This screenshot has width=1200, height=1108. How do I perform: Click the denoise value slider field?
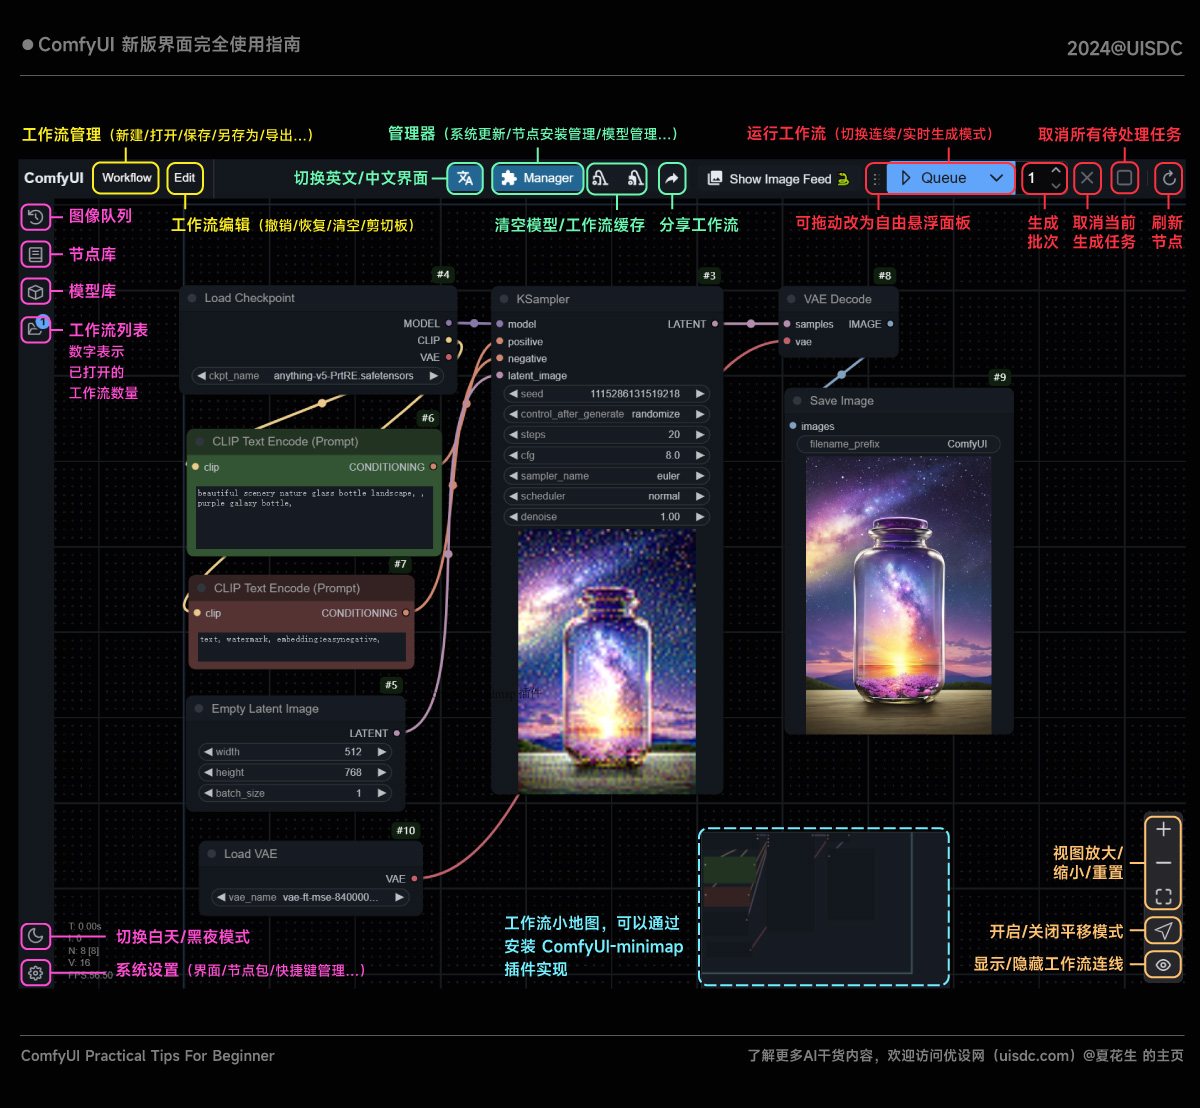[606, 517]
